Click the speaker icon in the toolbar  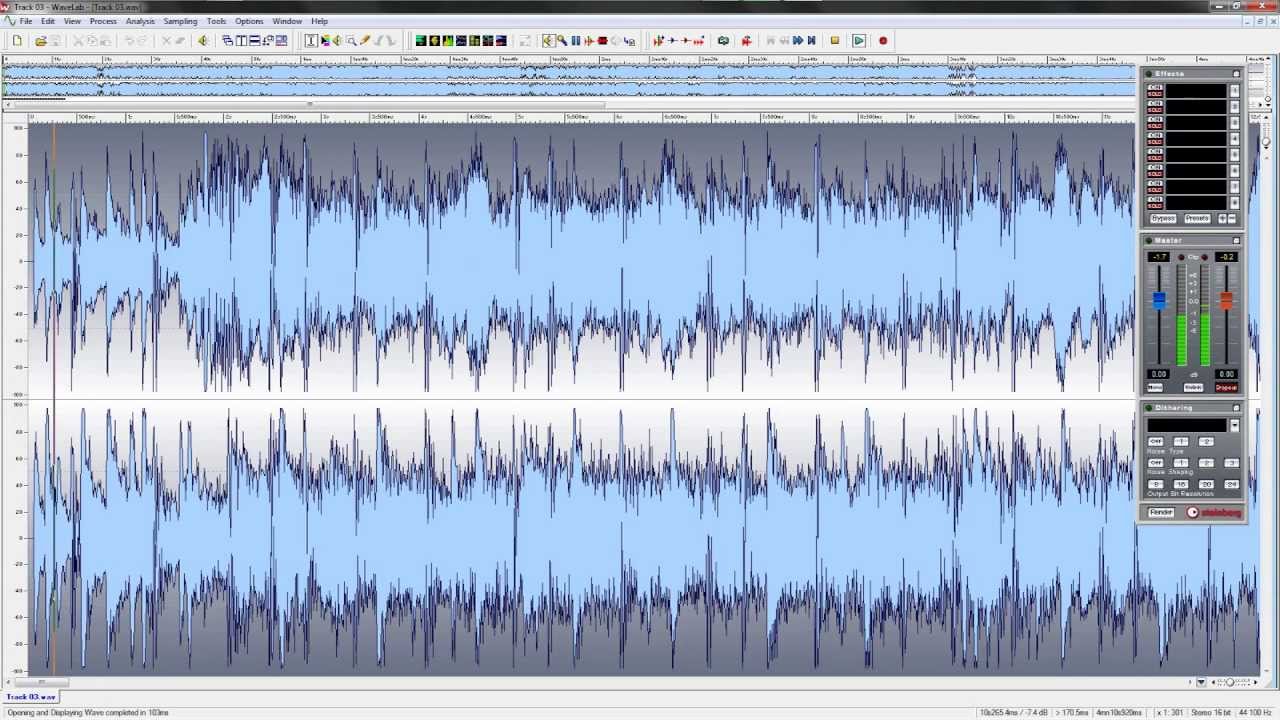point(203,41)
